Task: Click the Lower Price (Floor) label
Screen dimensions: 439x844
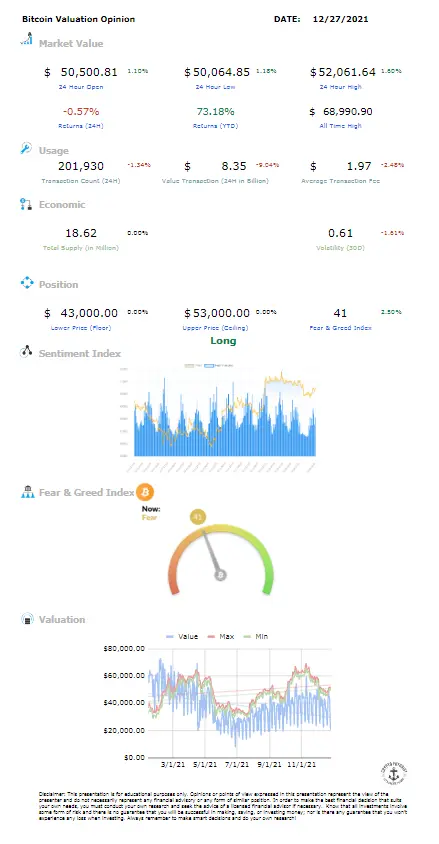Action: click(81, 328)
